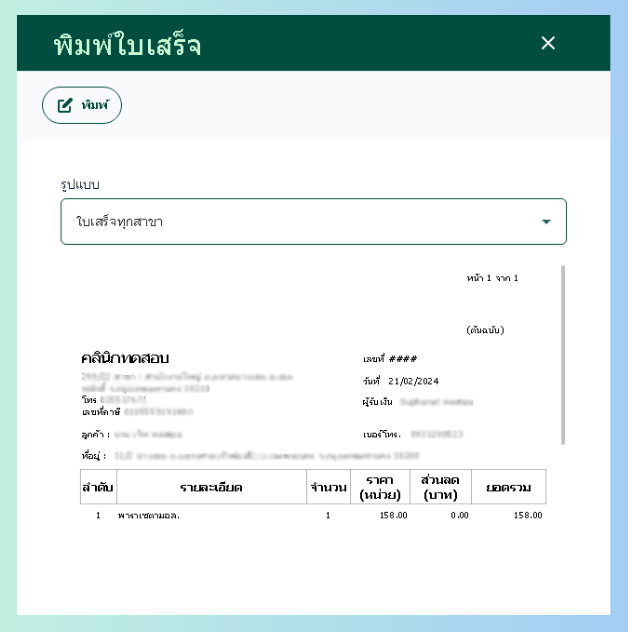Click the clinic name คลินิกทดสอบ
The width and height of the screenshot is (628, 632).
tap(125, 358)
